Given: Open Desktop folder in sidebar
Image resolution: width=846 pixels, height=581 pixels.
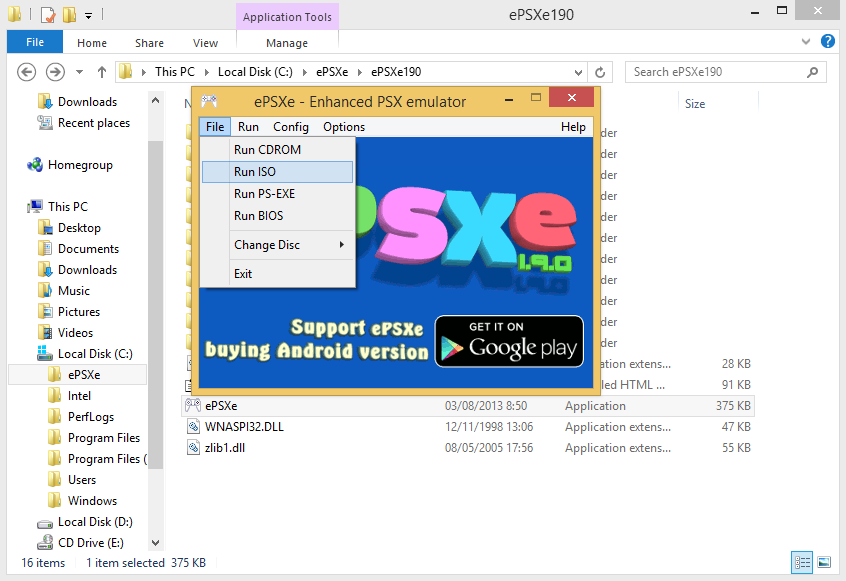Looking at the screenshot, I should click(x=79, y=228).
